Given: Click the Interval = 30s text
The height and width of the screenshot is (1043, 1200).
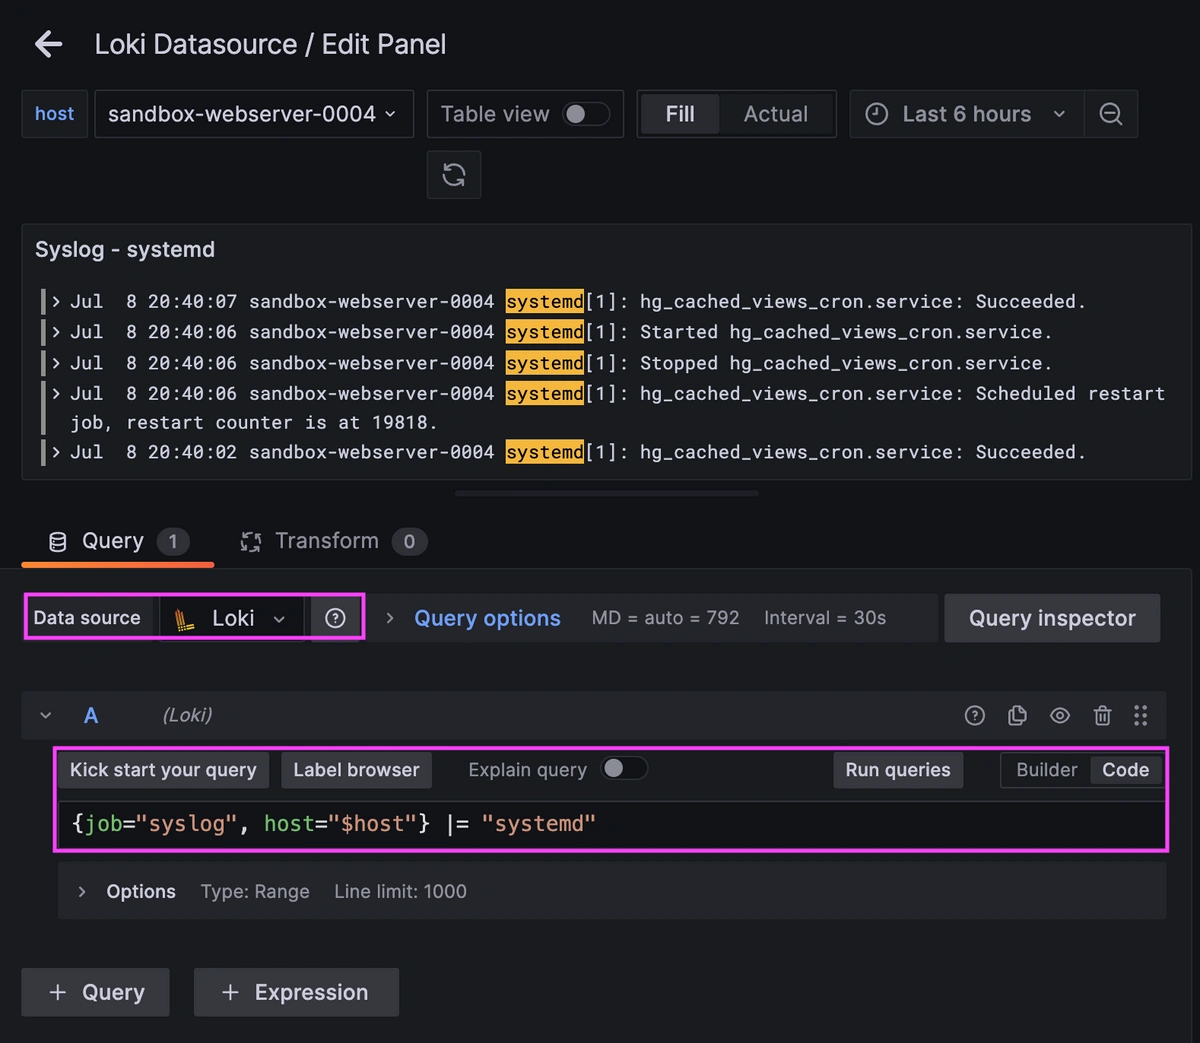Looking at the screenshot, I should pyautogui.click(x=825, y=618).
